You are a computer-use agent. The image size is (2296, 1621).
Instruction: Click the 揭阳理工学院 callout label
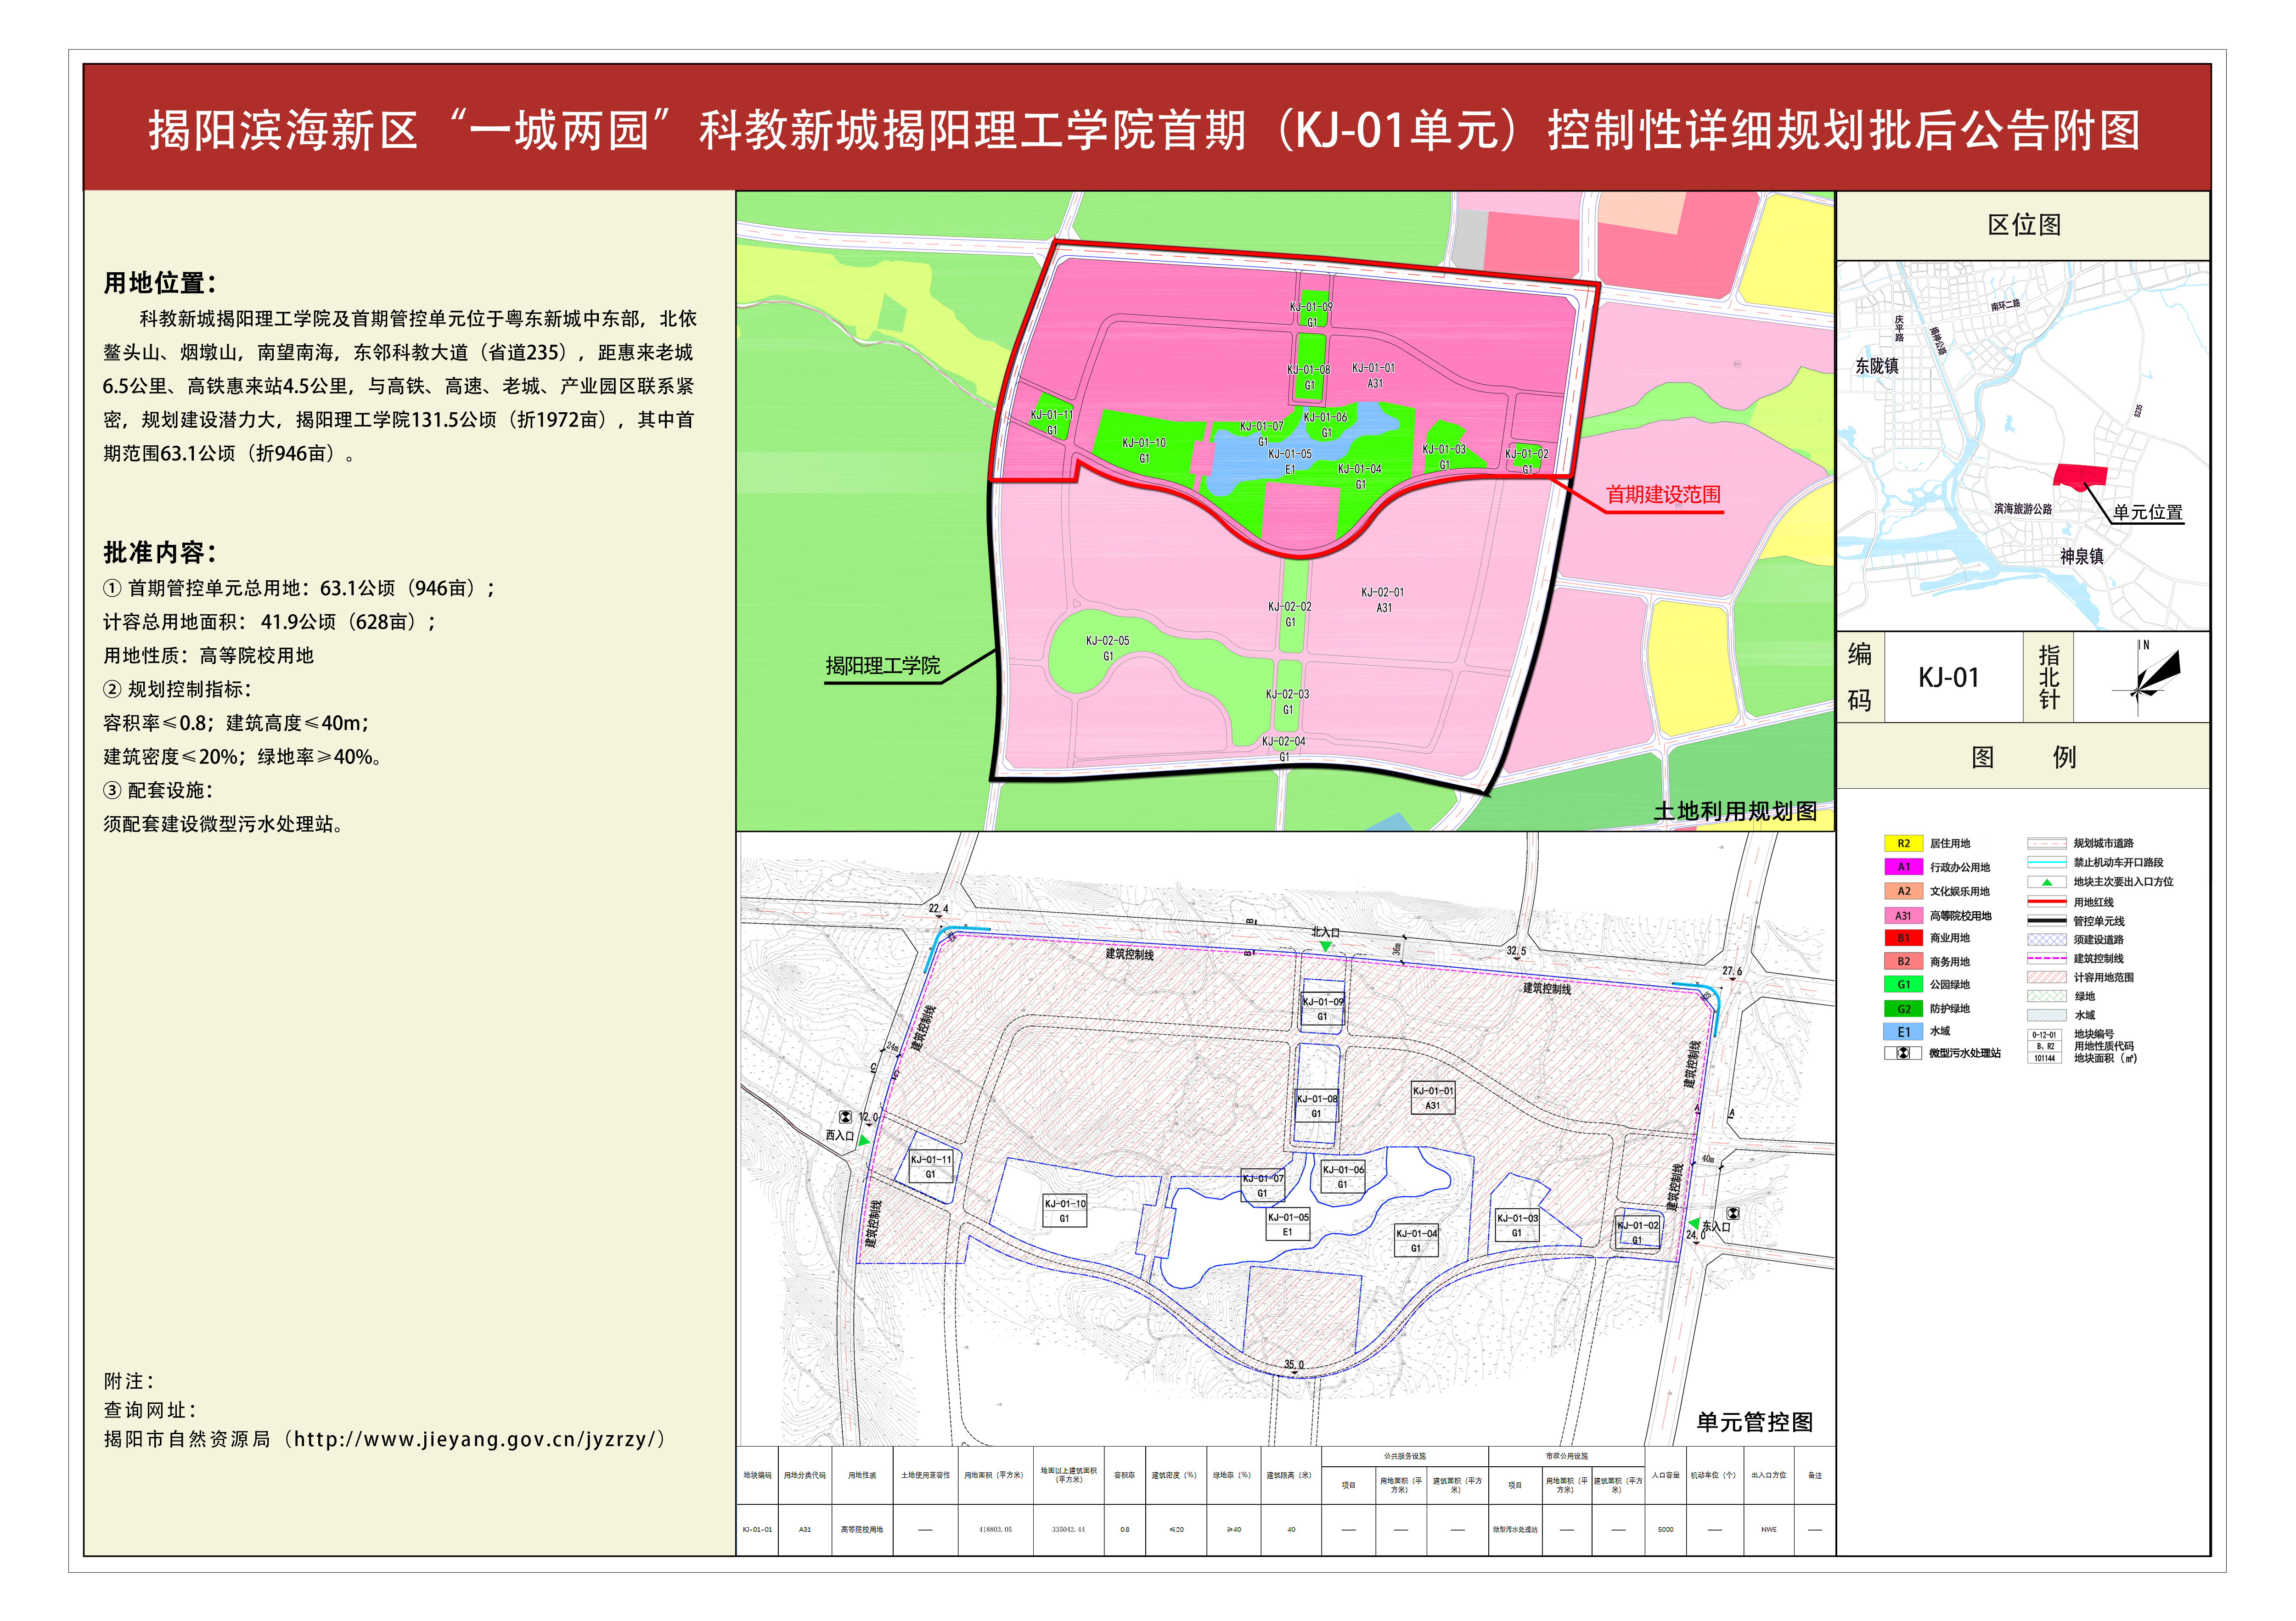(882, 666)
